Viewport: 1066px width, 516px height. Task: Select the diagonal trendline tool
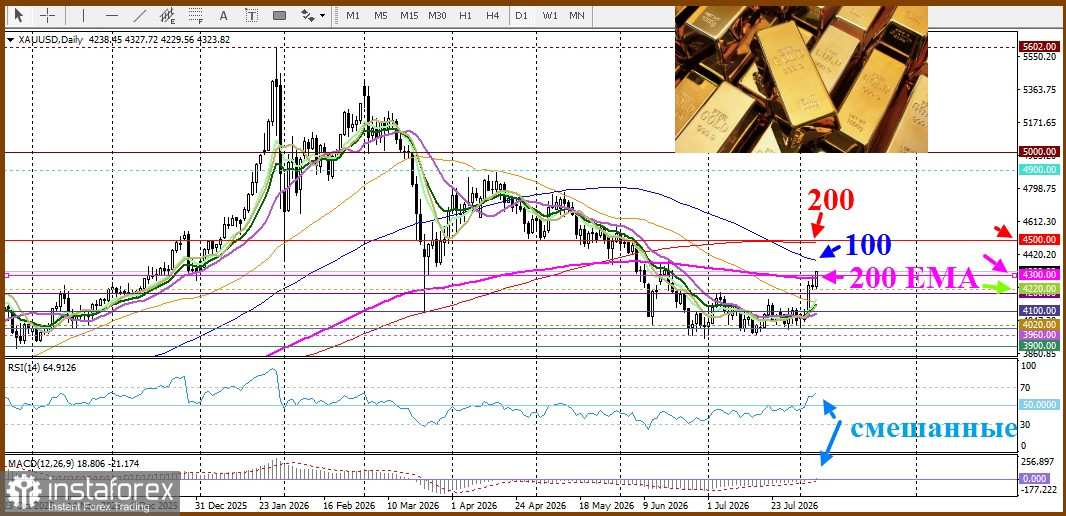(140, 15)
